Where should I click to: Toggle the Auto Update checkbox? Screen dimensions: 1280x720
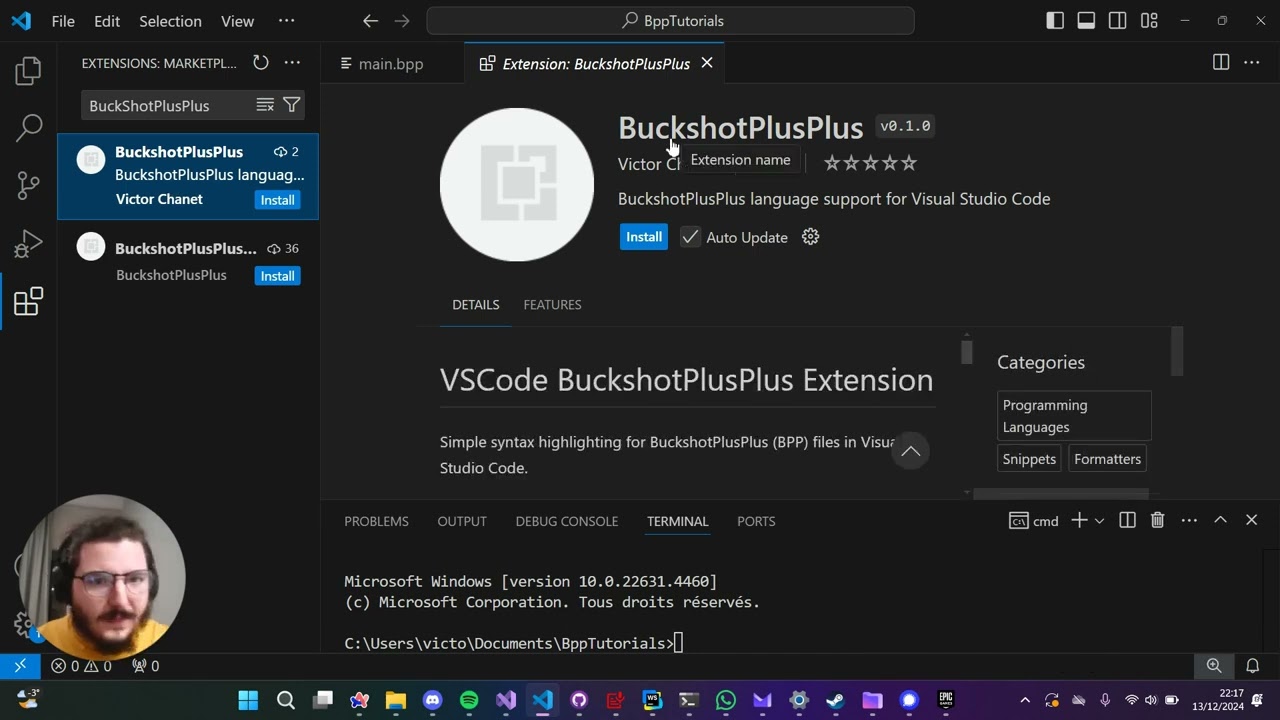click(x=690, y=237)
